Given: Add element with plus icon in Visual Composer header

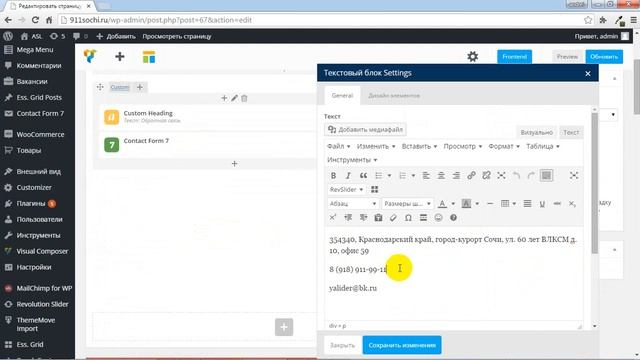Looking at the screenshot, I should click(x=120, y=56).
